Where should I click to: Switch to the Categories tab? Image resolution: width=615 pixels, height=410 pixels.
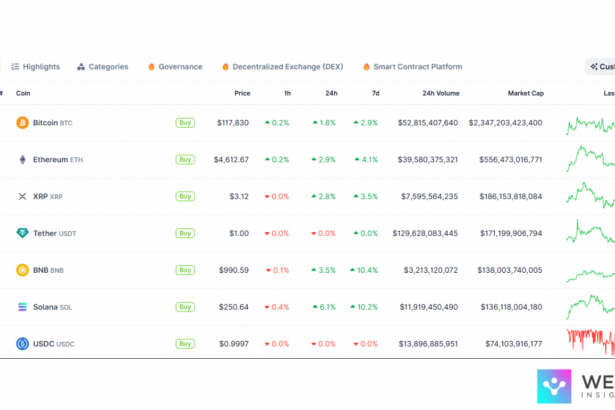coord(103,67)
